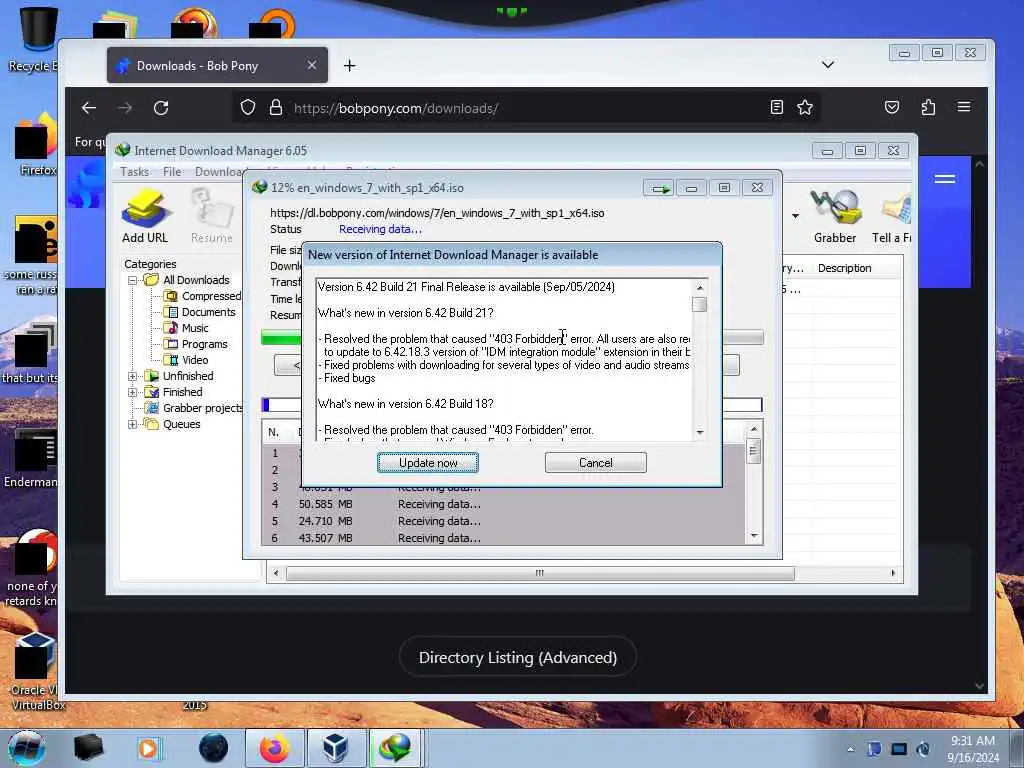Click the segment progress indicator bar

coord(512,405)
